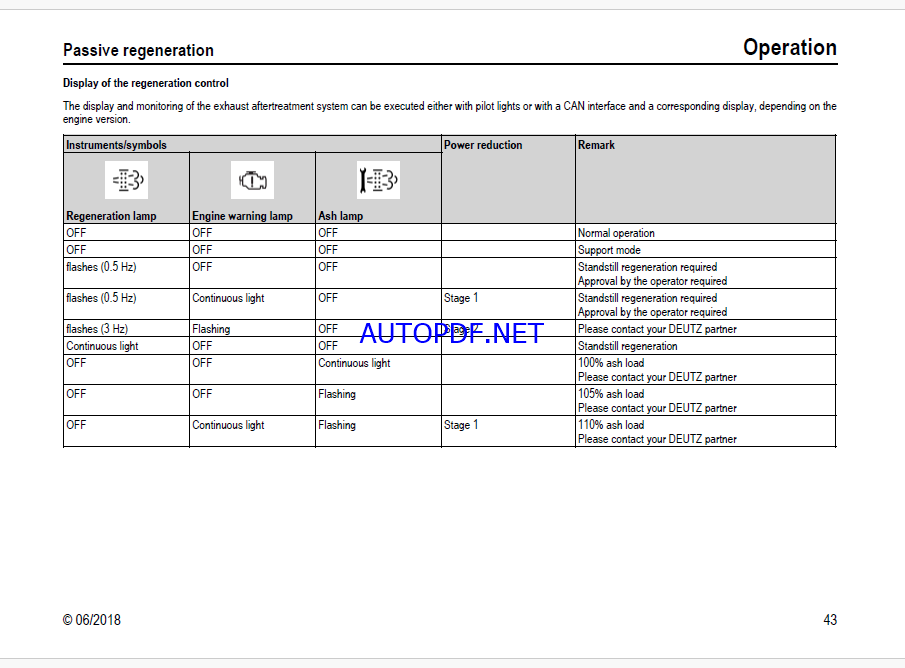Click 'Continuous light' in the 110% ash load row
905x668 pixels.
(229, 425)
